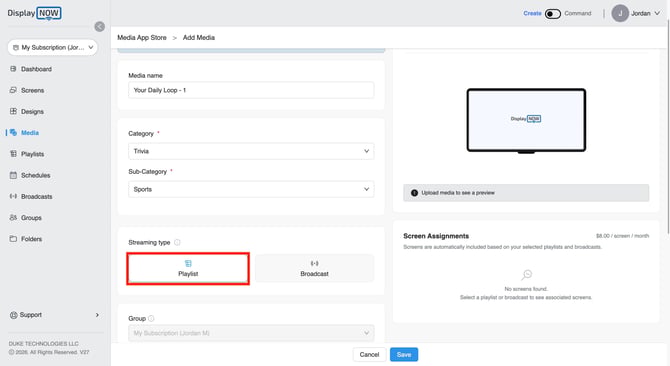
Task: Click the Folders icon in sidebar
Action: [x=13, y=239]
